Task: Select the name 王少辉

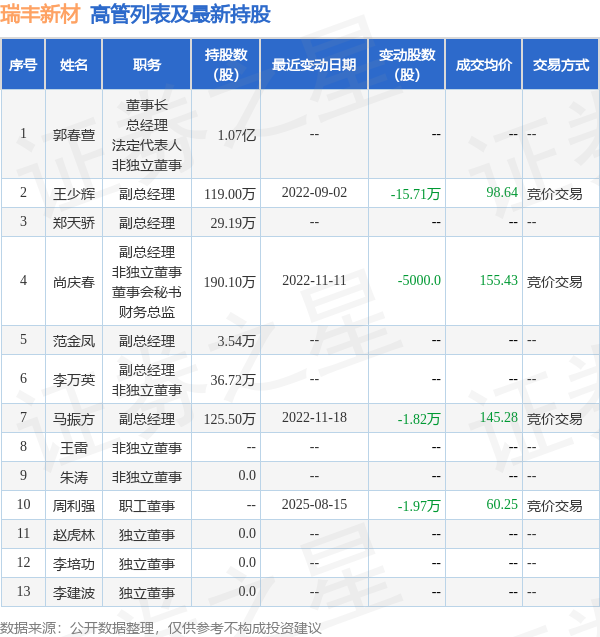Action: coord(74,193)
